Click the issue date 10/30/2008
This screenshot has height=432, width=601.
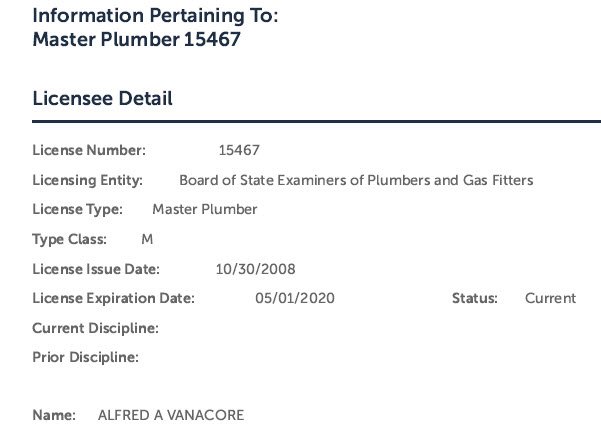click(x=255, y=269)
